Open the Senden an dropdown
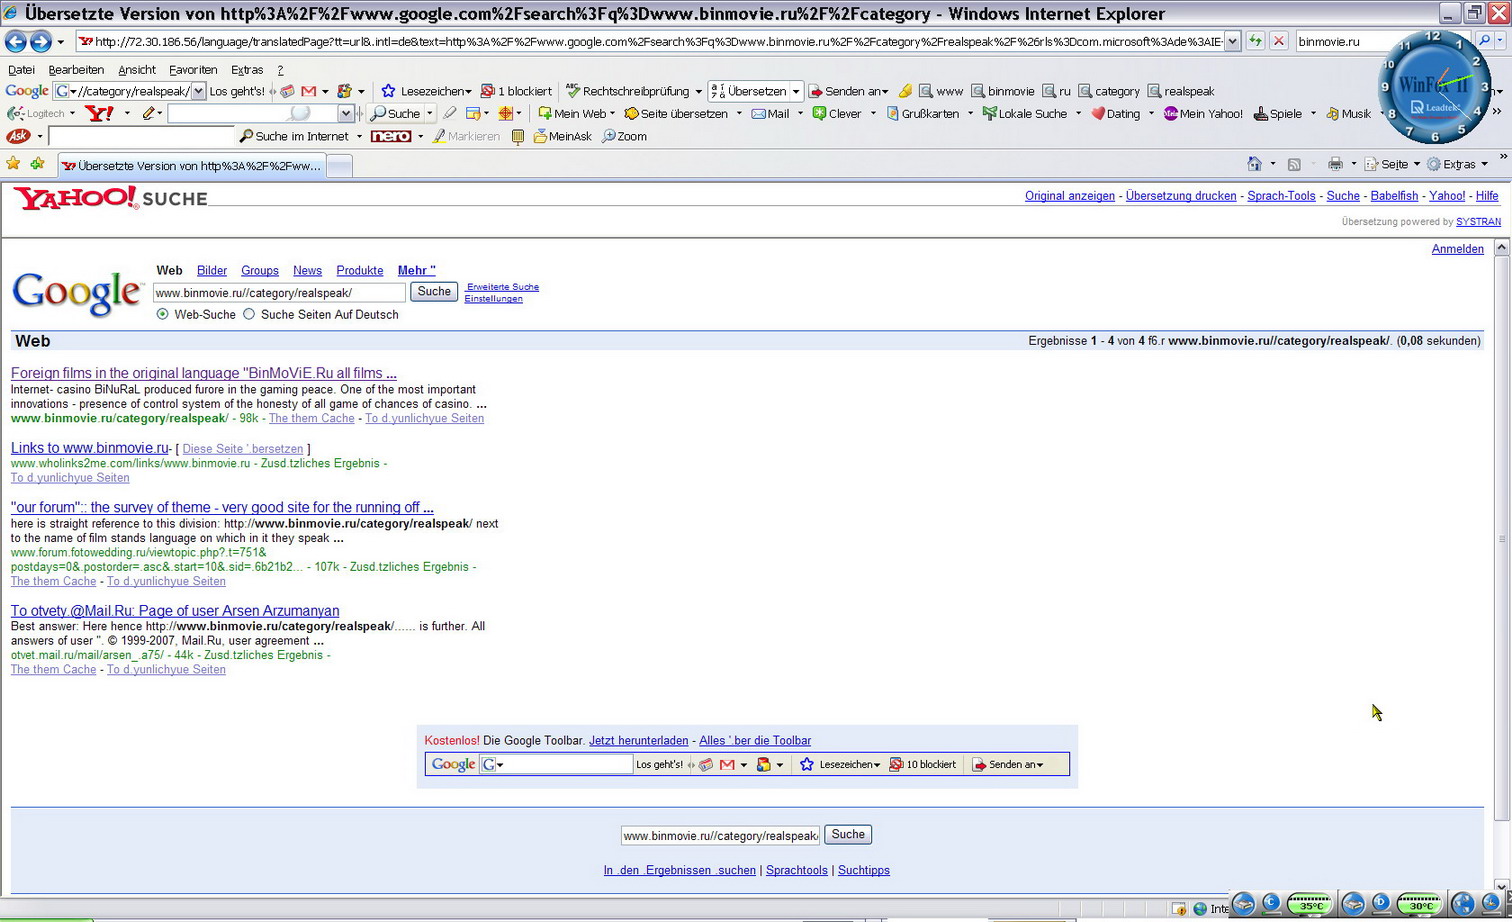The height and width of the screenshot is (922, 1512). click(x=885, y=91)
